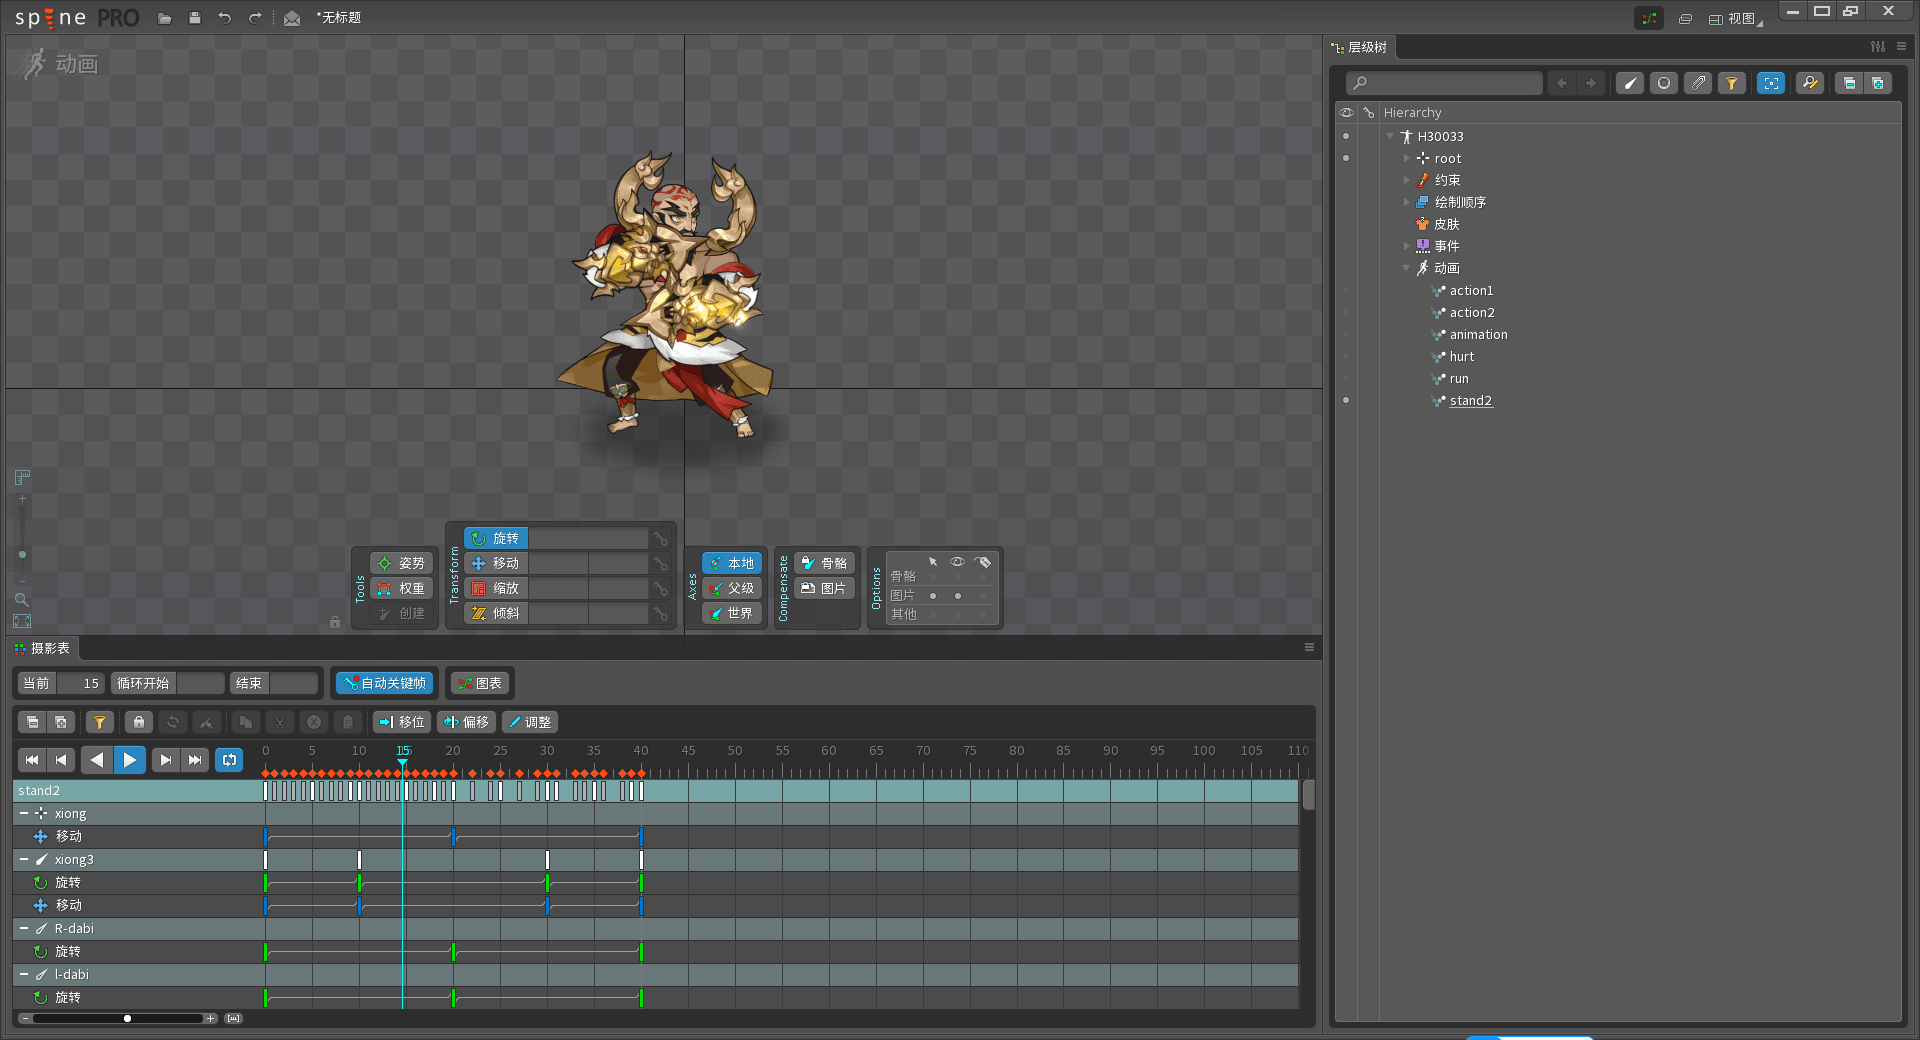
Task: Toggle bone compensation (骨骼)
Action: pos(825,563)
